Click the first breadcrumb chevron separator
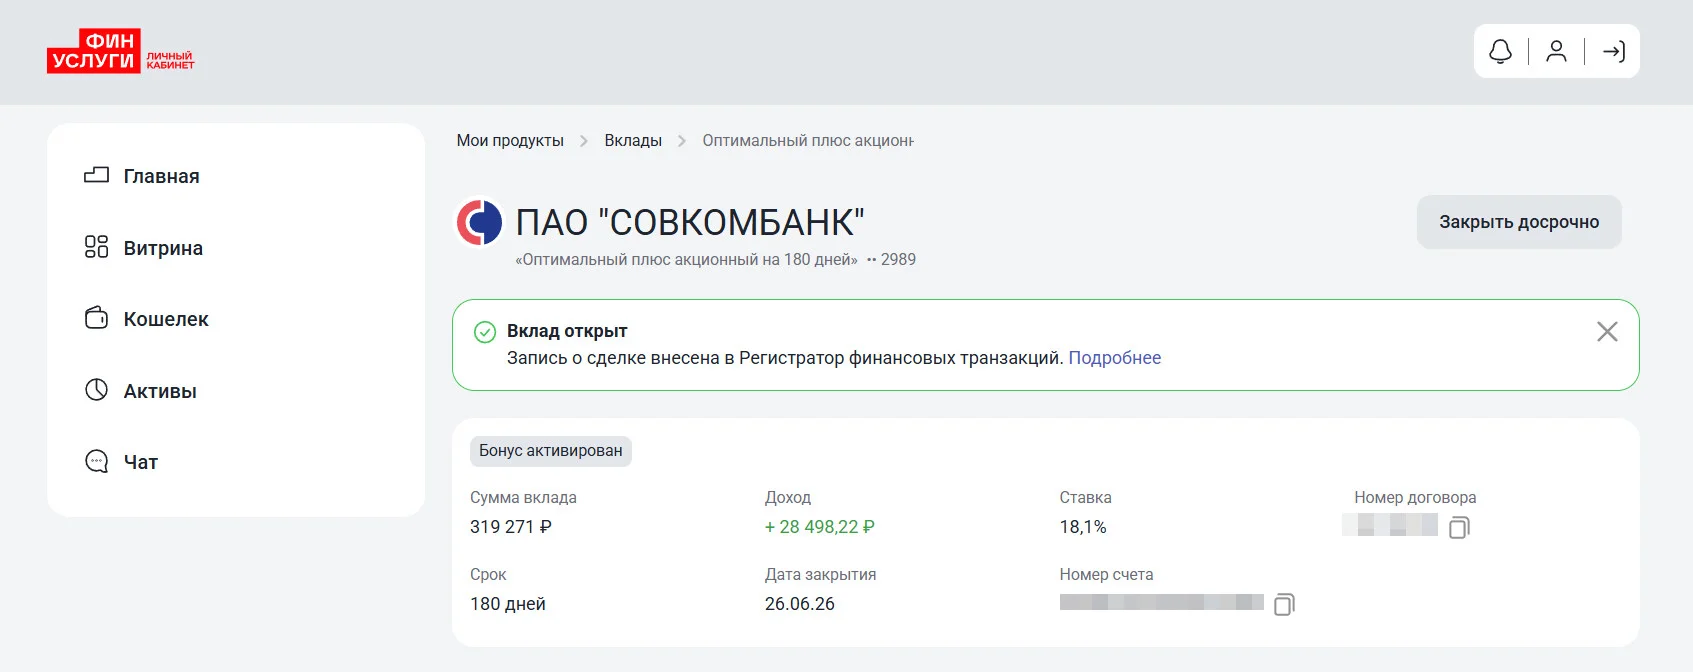The height and width of the screenshot is (672, 1693). point(584,141)
